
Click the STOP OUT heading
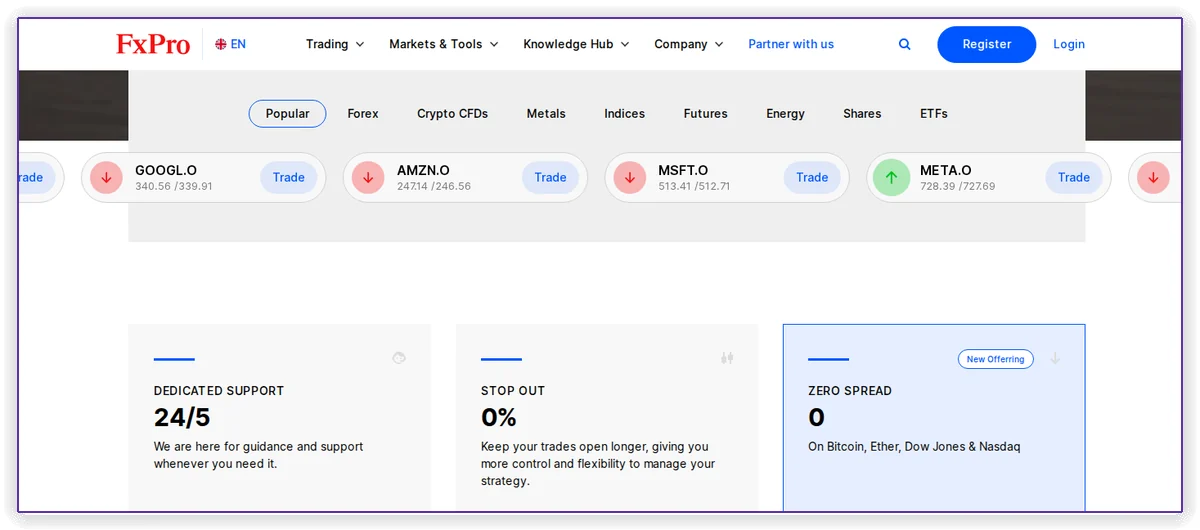point(513,391)
